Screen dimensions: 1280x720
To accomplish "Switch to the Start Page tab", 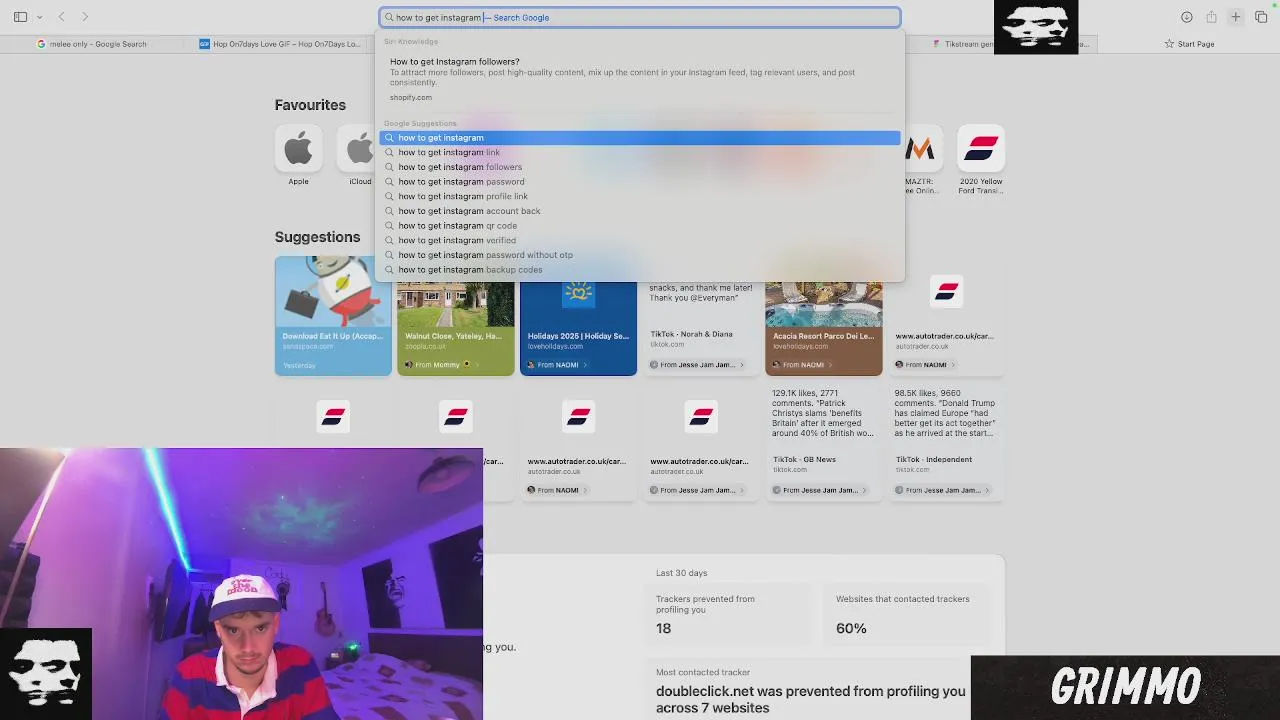I will 1189,44.
